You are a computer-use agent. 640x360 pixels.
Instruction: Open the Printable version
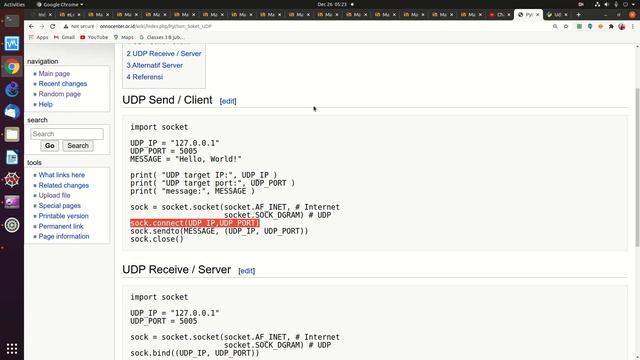pyautogui.click(x=63, y=216)
